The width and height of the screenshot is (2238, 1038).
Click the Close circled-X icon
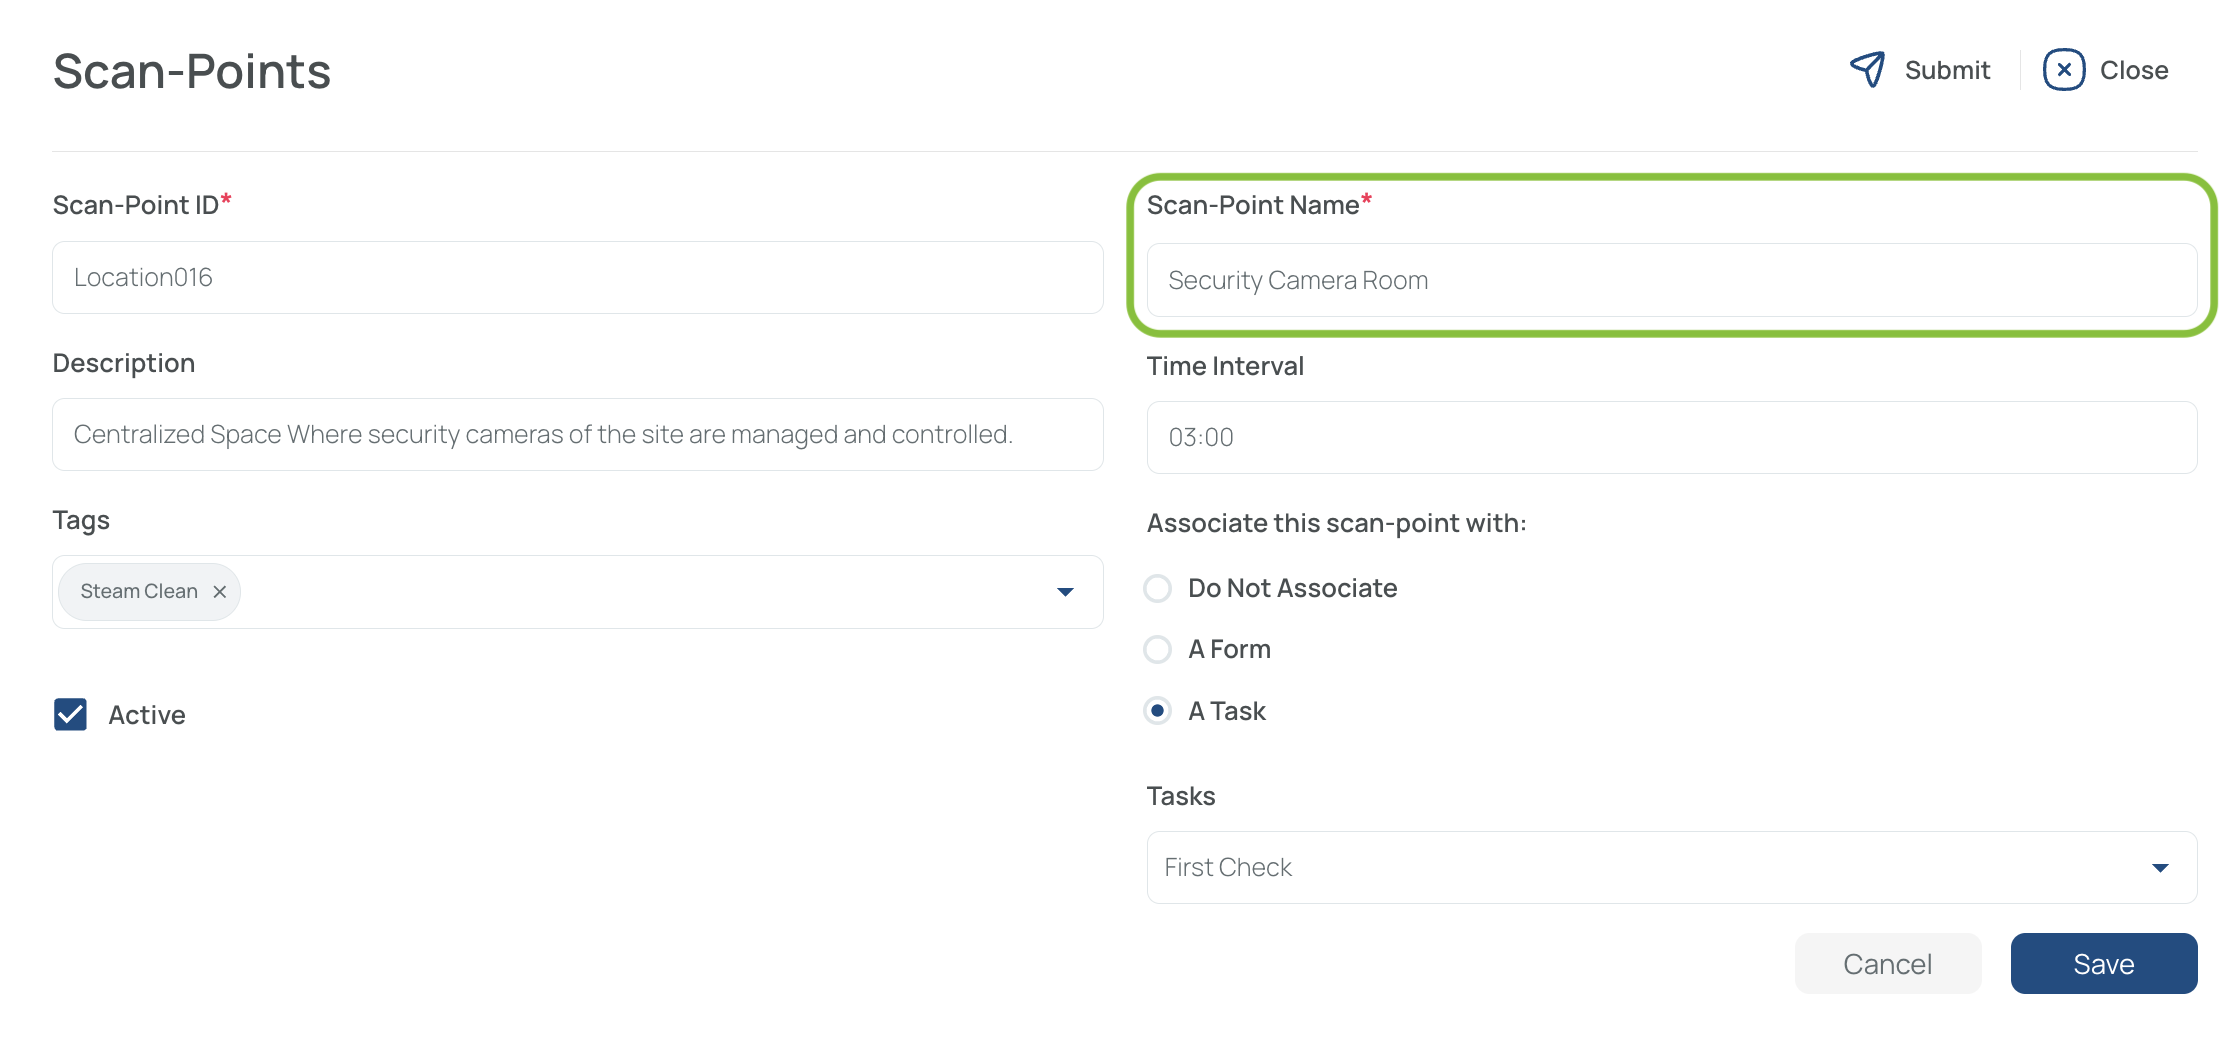tap(2064, 70)
